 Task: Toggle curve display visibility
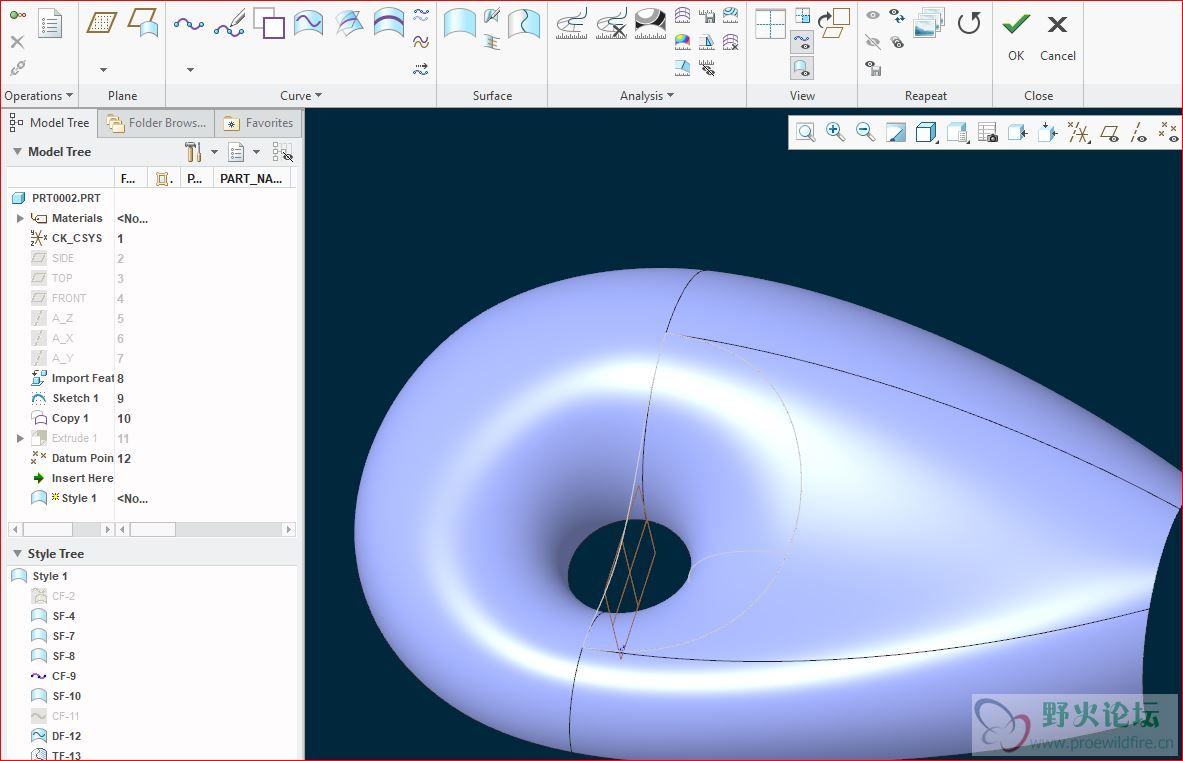pyautogui.click(x=802, y=42)
